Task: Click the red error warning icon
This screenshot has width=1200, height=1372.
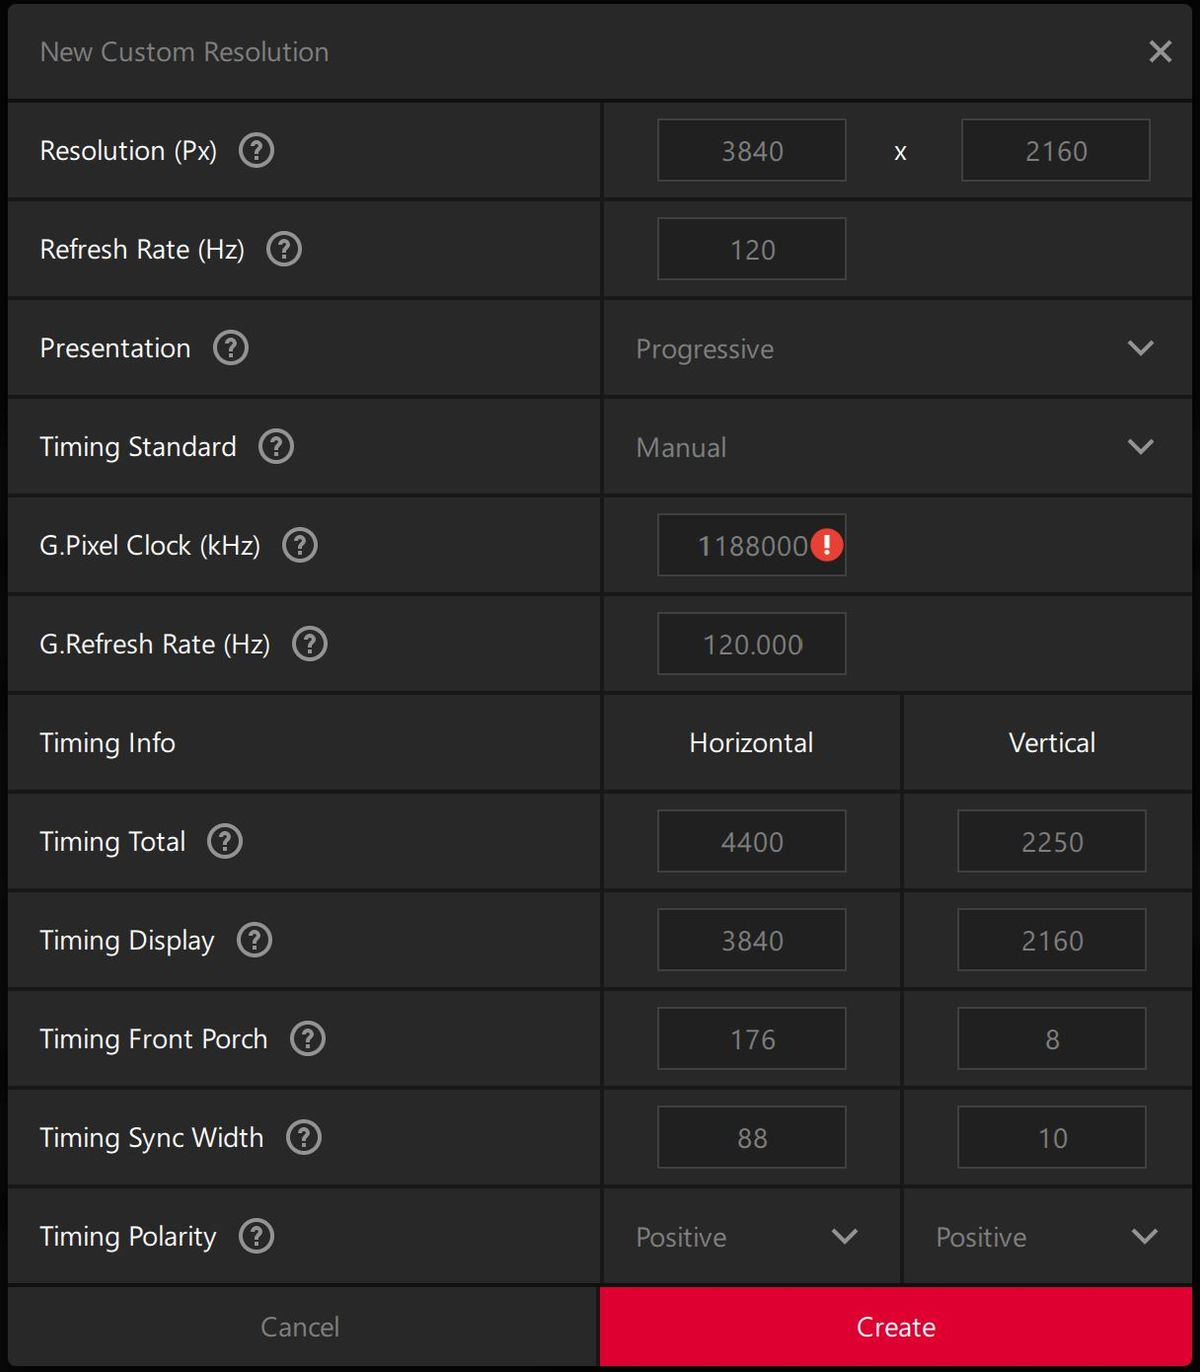Action: (827, 545)
